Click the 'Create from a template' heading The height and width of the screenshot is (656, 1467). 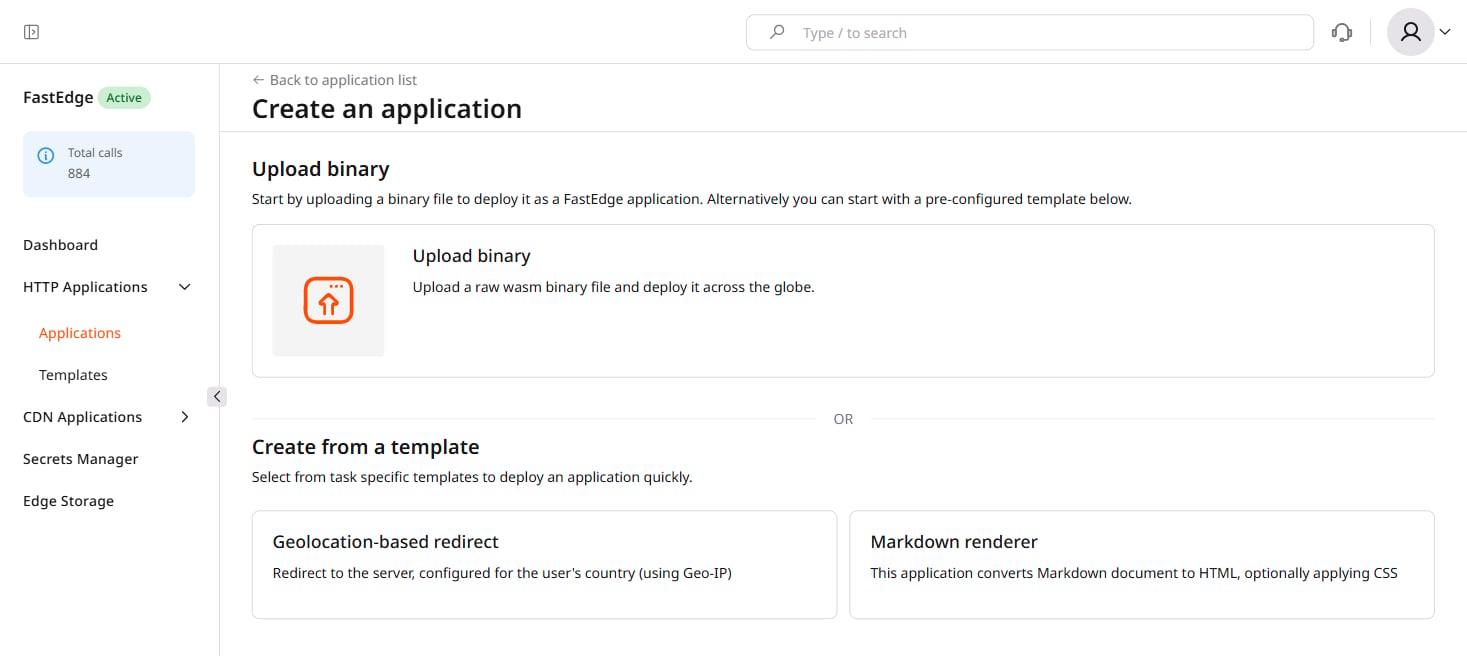click(x=366, y=447)
